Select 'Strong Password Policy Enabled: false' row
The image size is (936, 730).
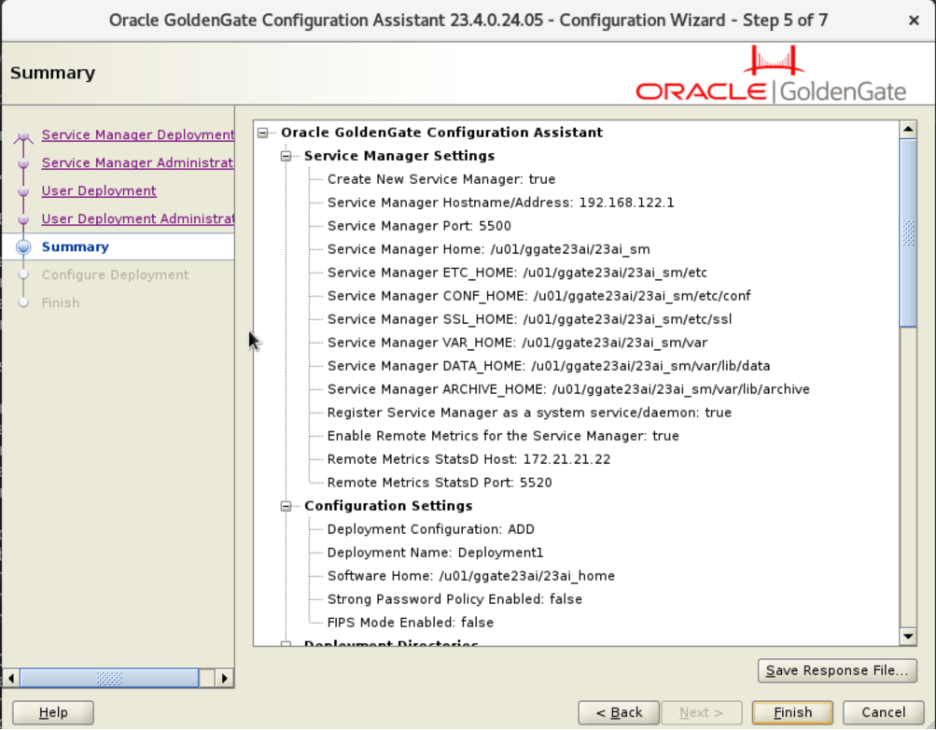(x=455, y=599)
